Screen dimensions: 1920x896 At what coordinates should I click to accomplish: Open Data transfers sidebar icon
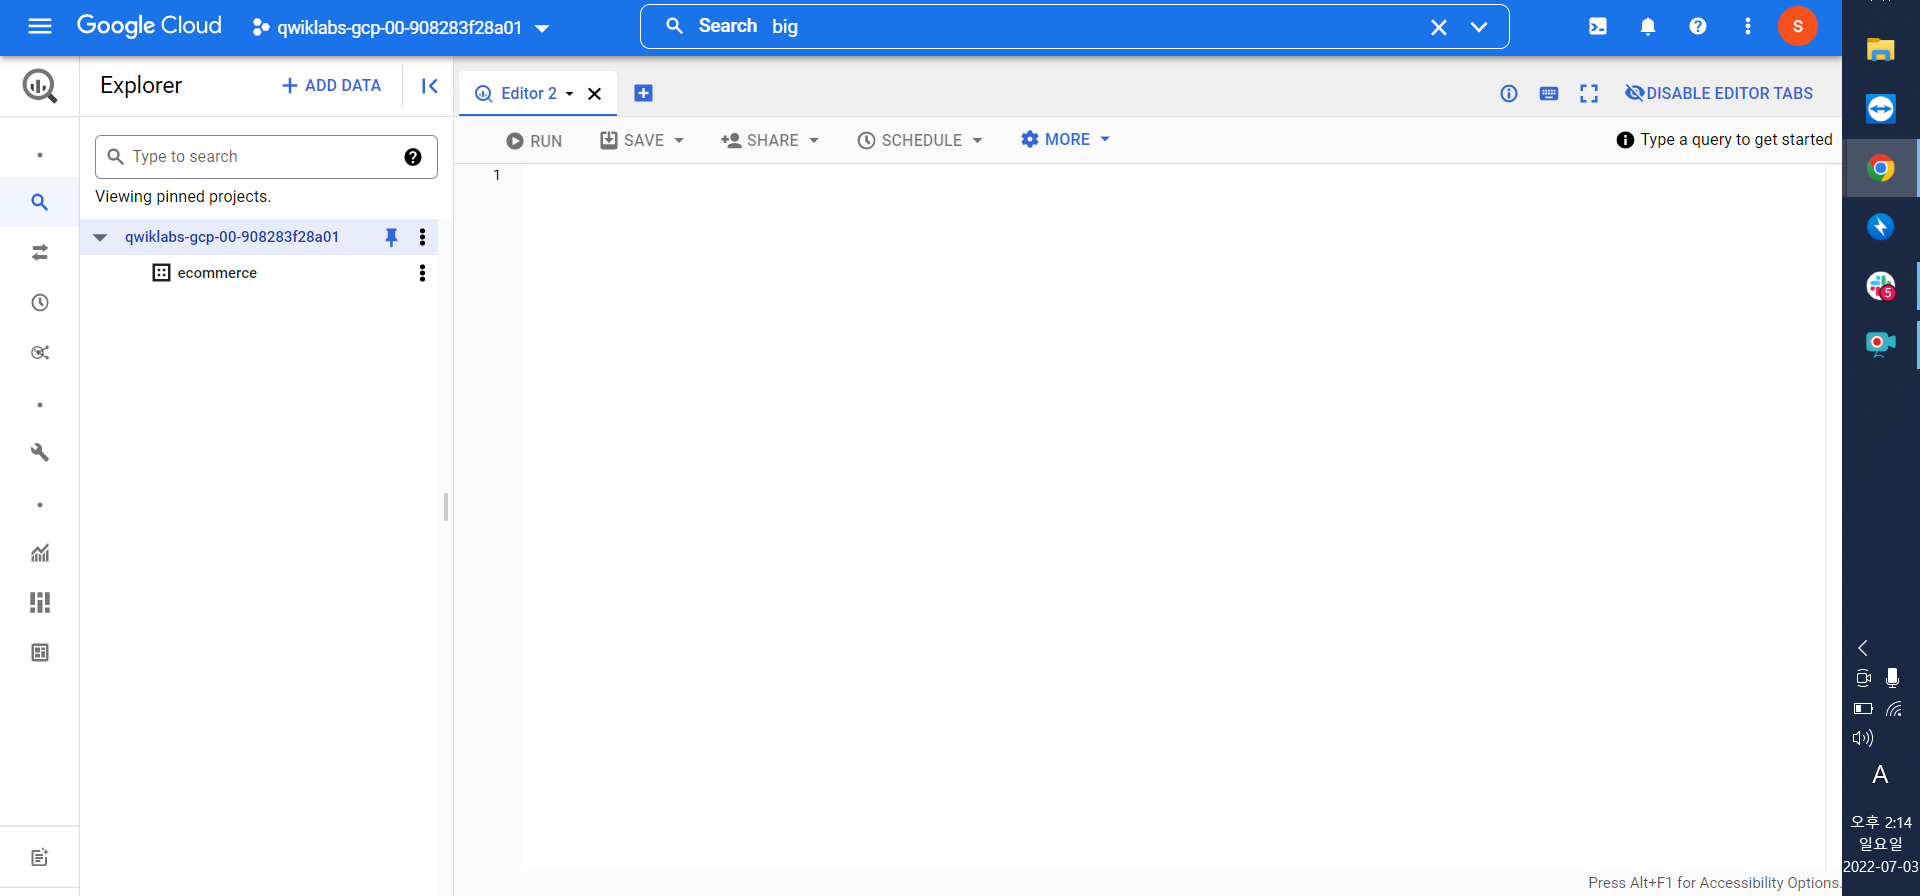click(x=40, y=252)
